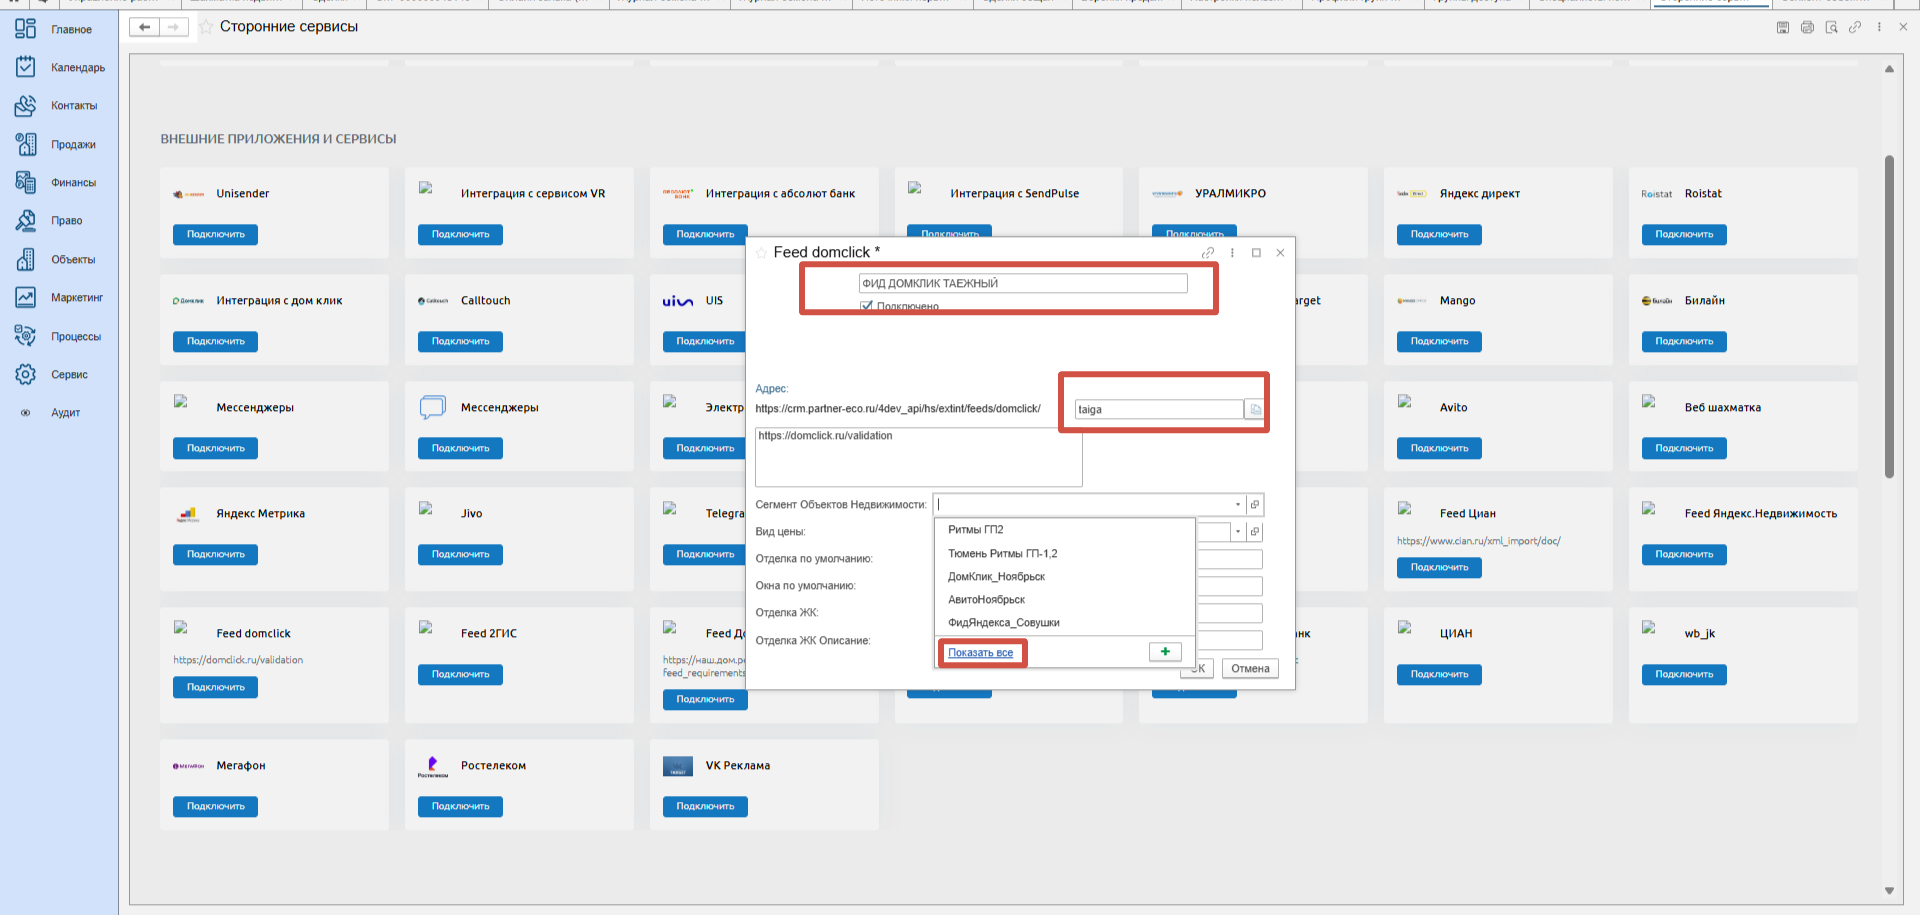This screenshot has height=915, width=1920.
Task: Click the save icon in top toolbar
Action: click(x=1782, y=27)
